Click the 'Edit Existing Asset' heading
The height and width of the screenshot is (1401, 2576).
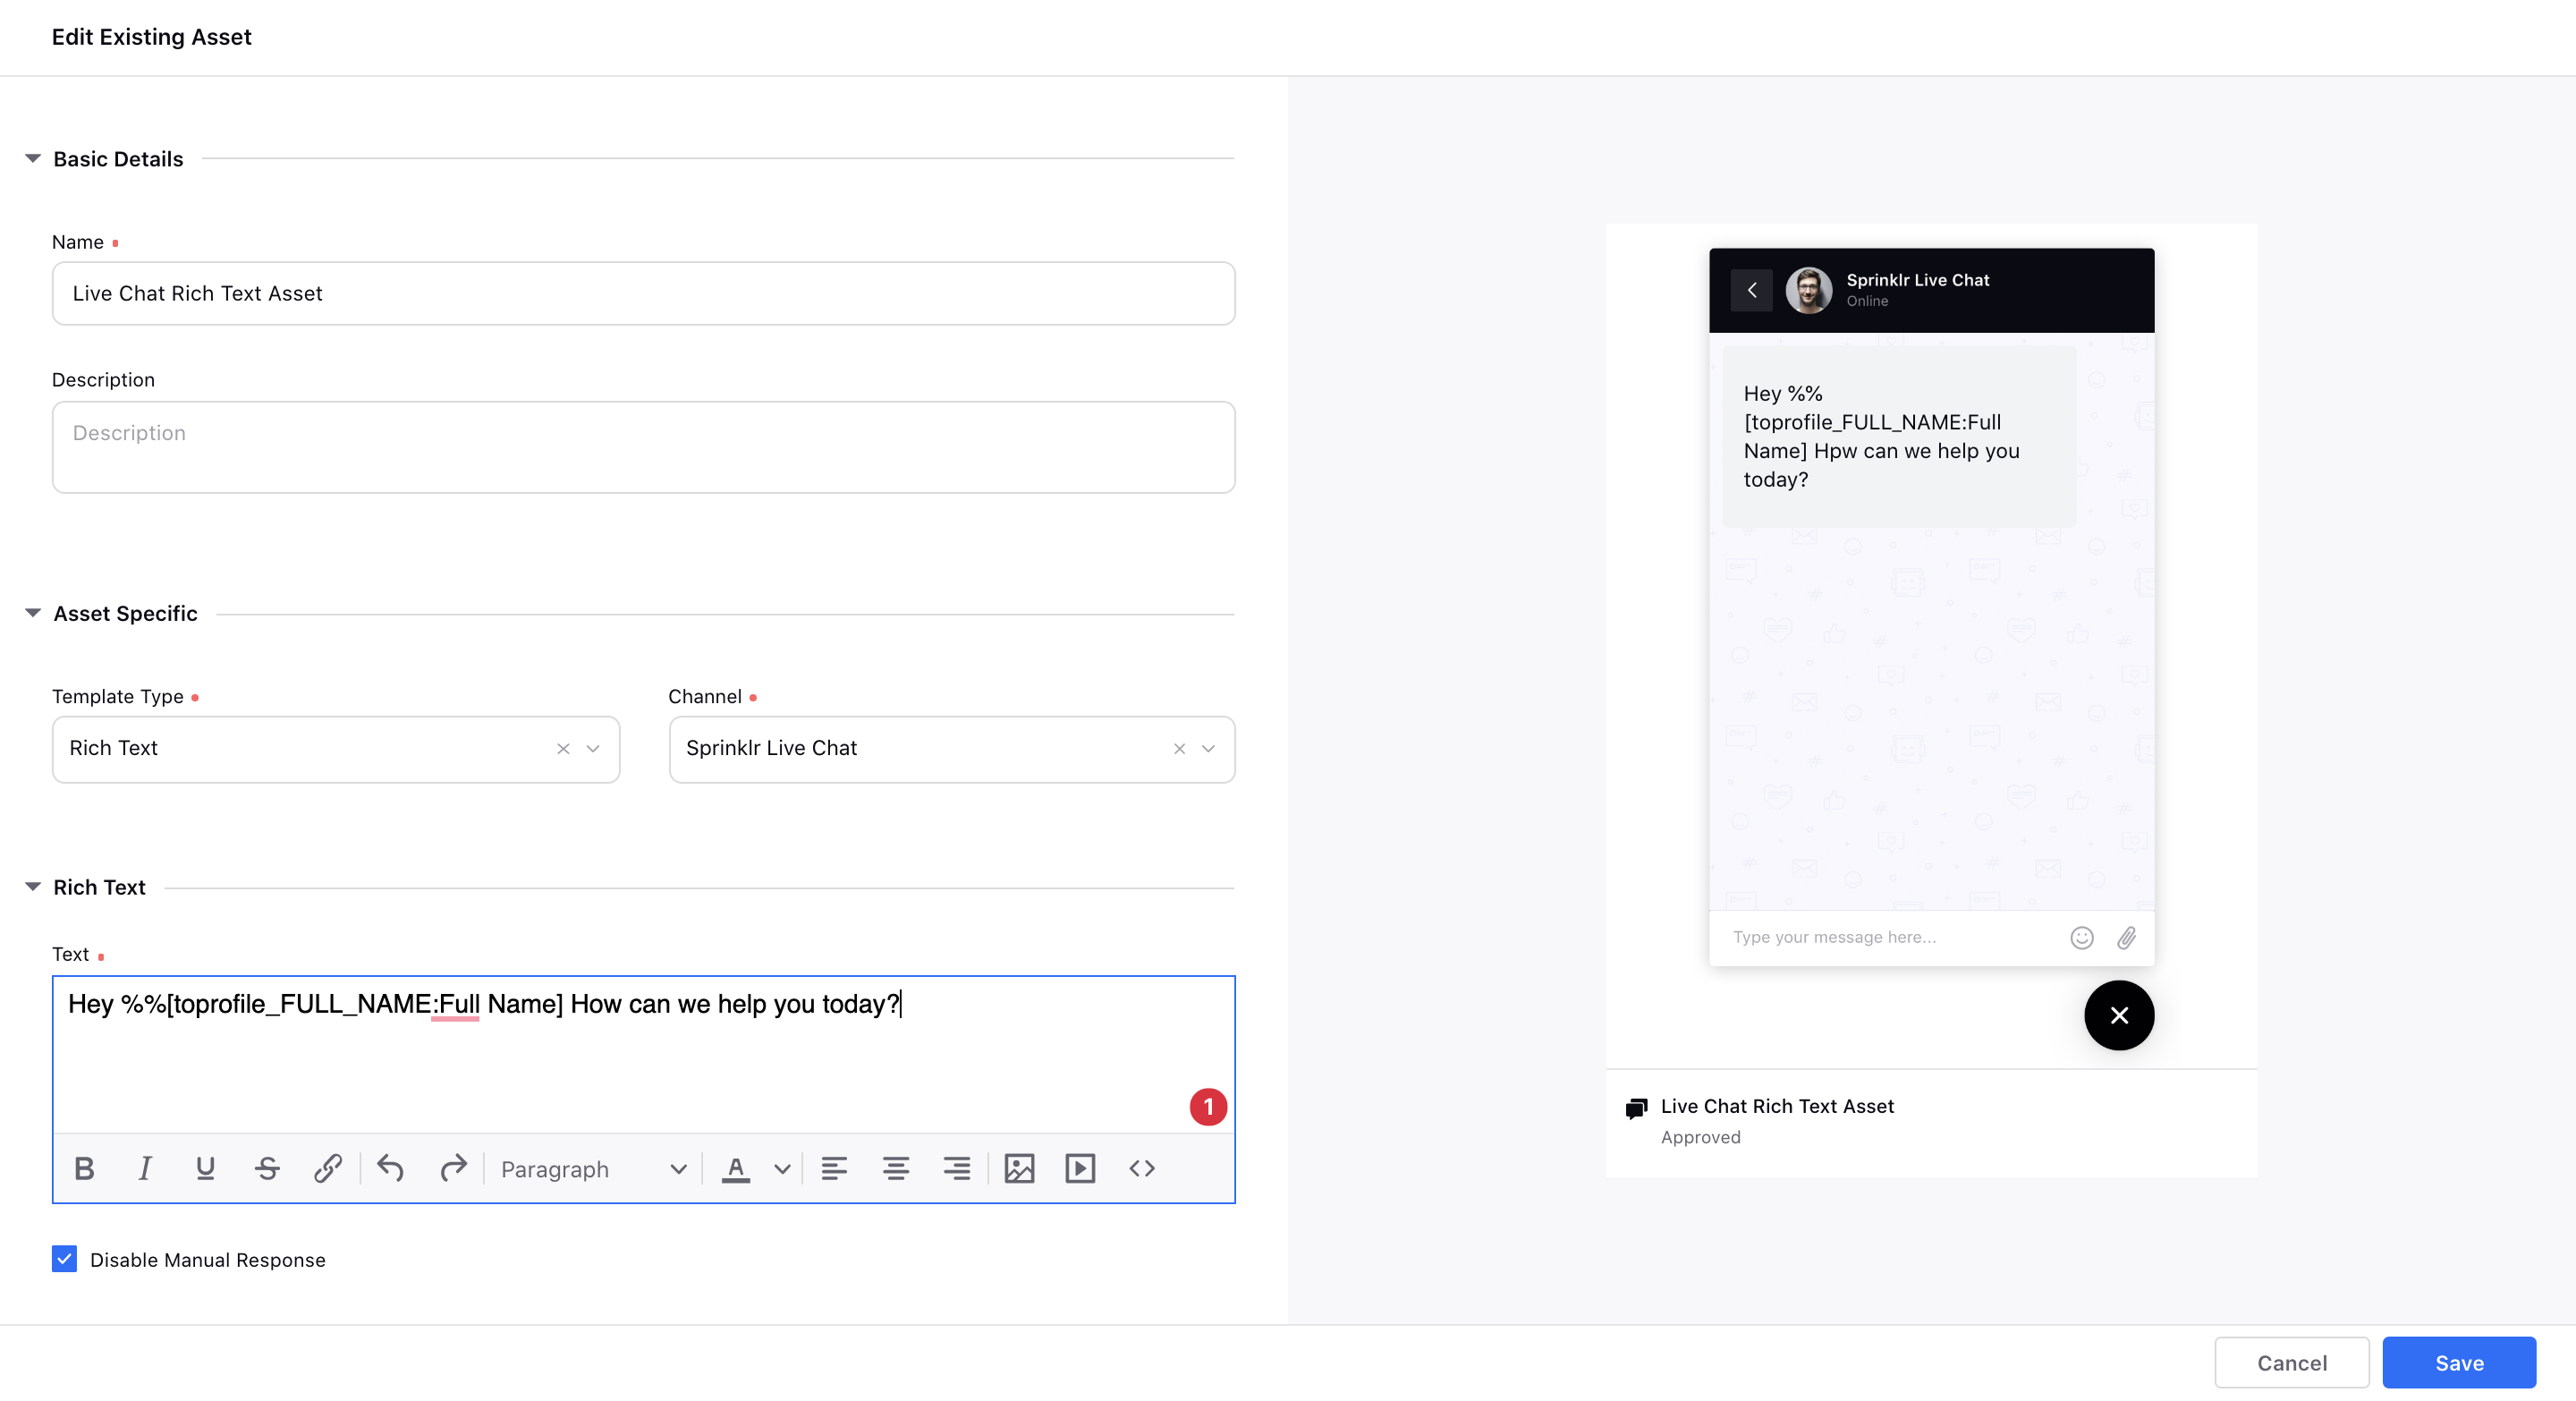151,37
